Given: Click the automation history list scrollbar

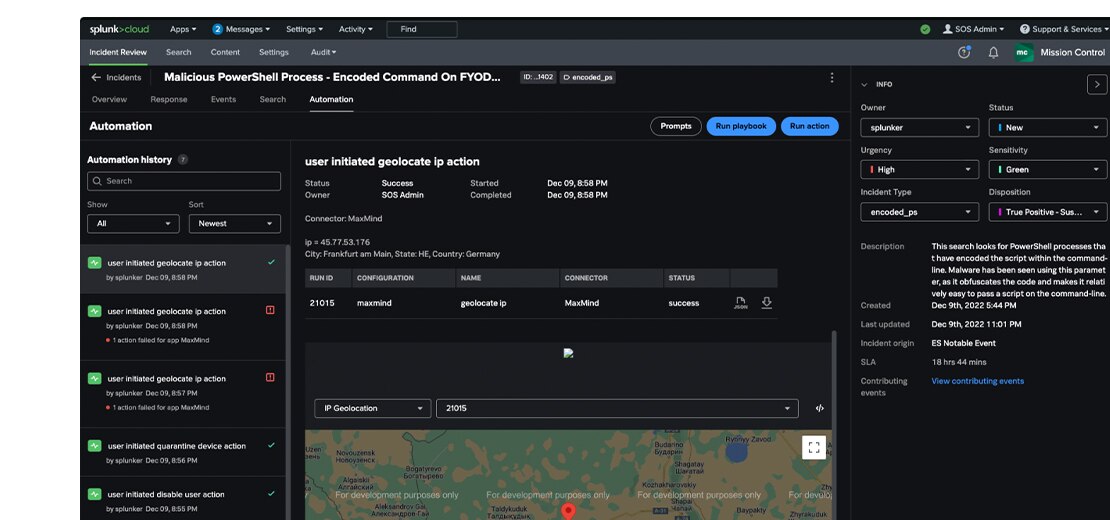Looking at the screenshot, I should pos(288,382).
